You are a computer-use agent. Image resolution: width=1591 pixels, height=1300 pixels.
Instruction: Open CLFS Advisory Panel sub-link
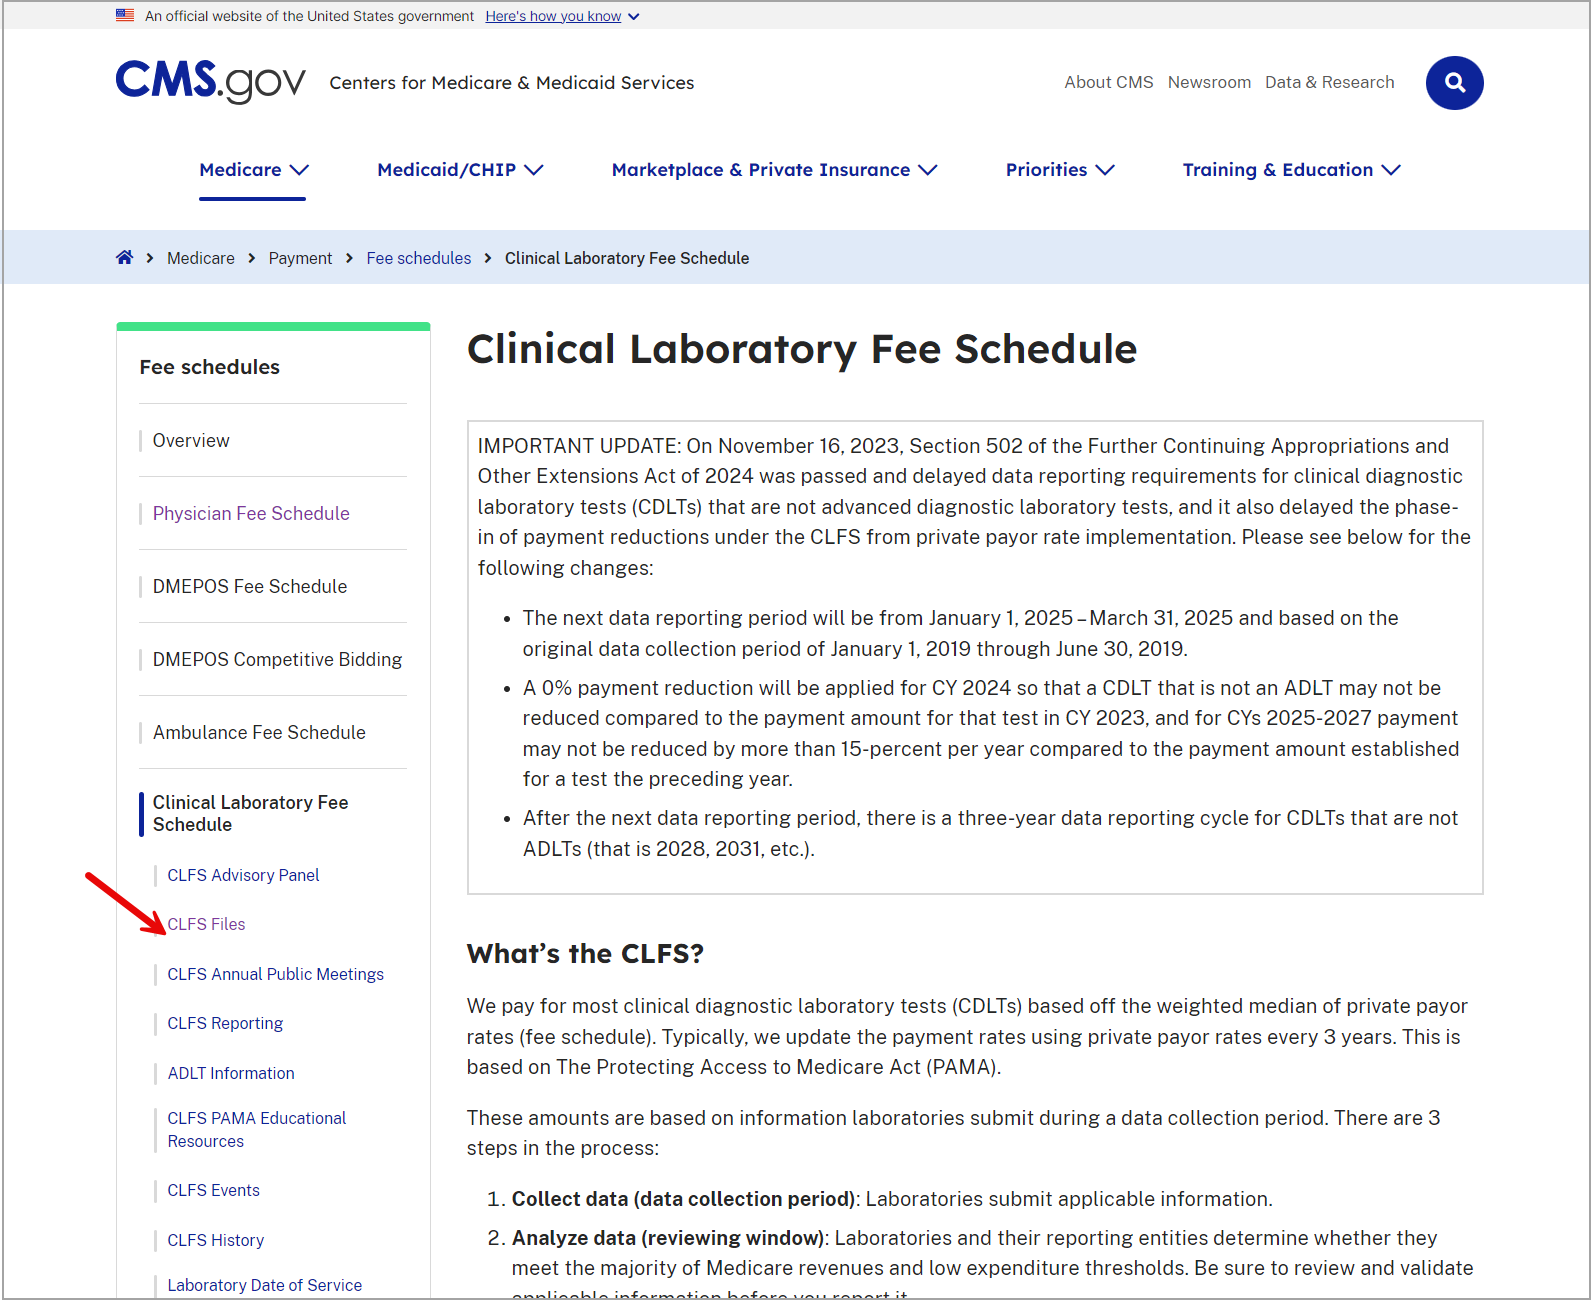243,876
